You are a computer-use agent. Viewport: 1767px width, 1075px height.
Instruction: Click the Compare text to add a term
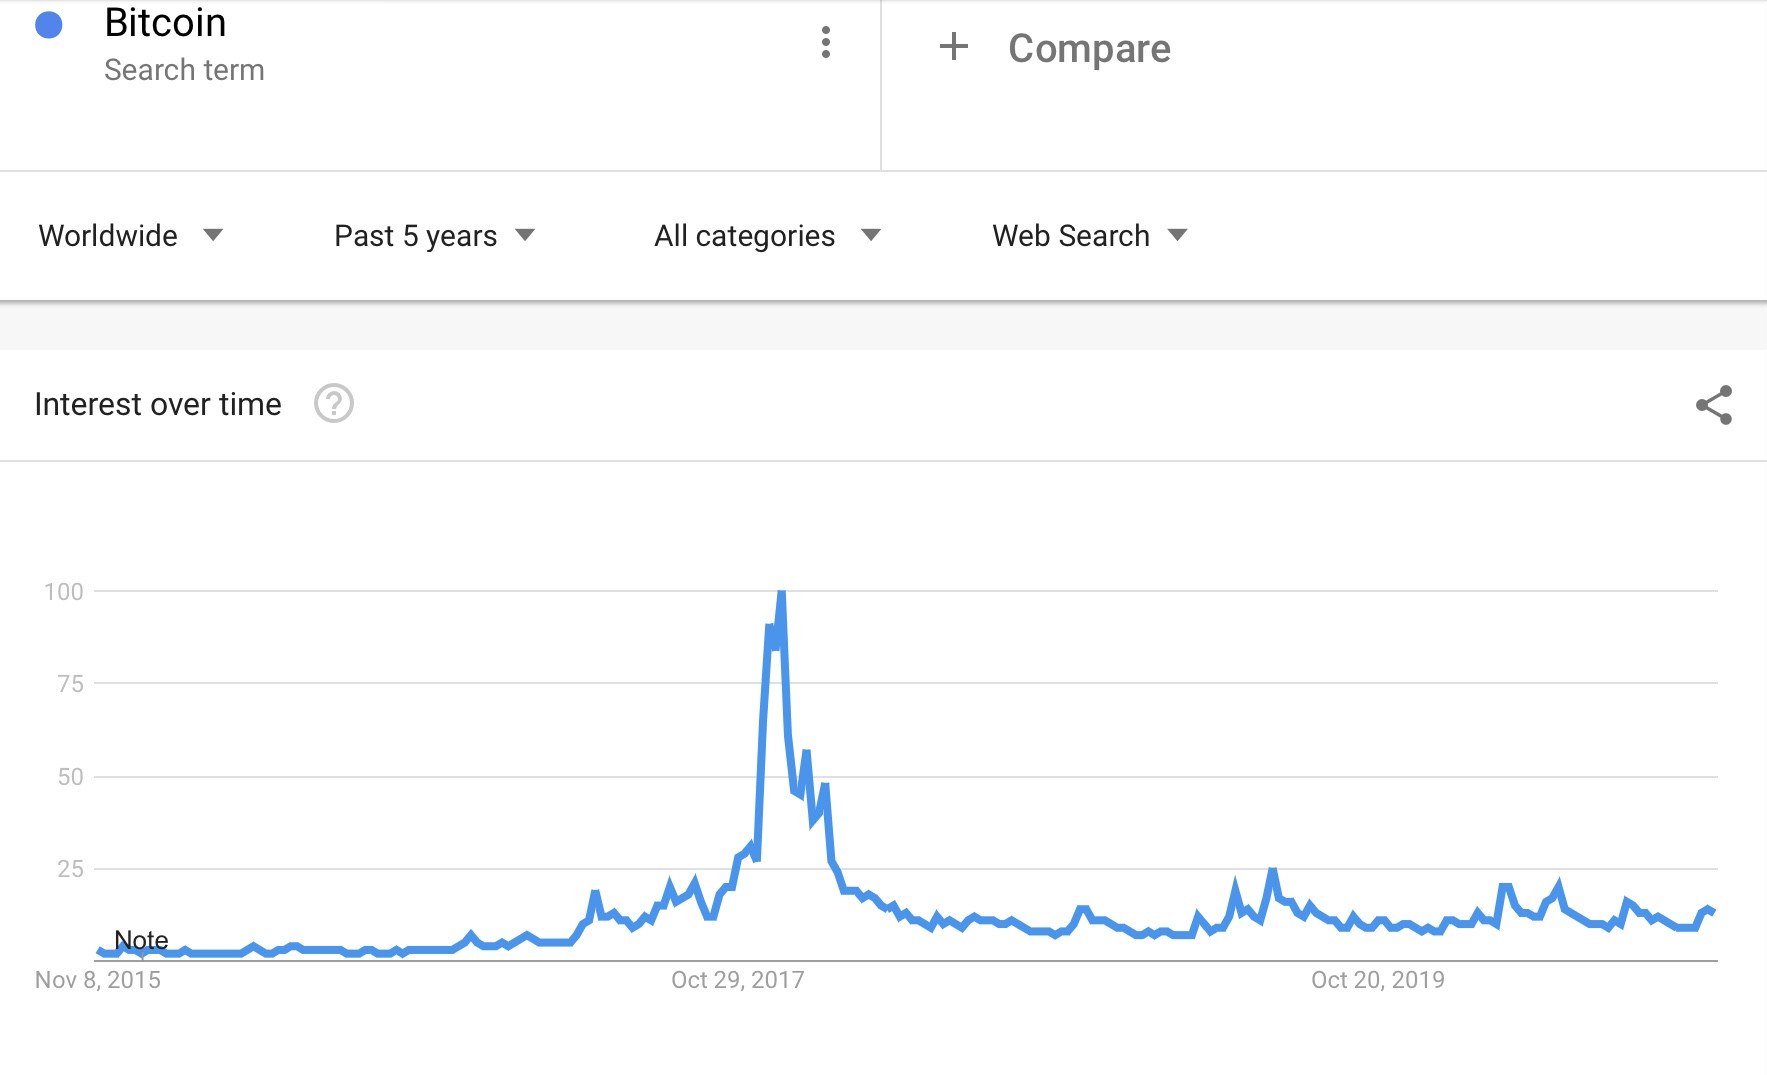tap(1089, 48)
